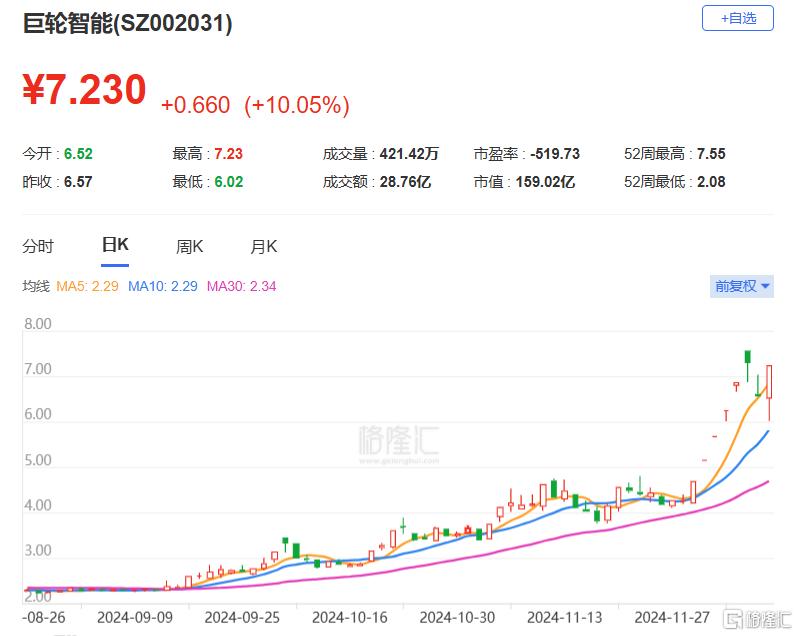
Task: Click the 昨收 value 6.57
Action: pyautogui.click(x=78, y=182)
